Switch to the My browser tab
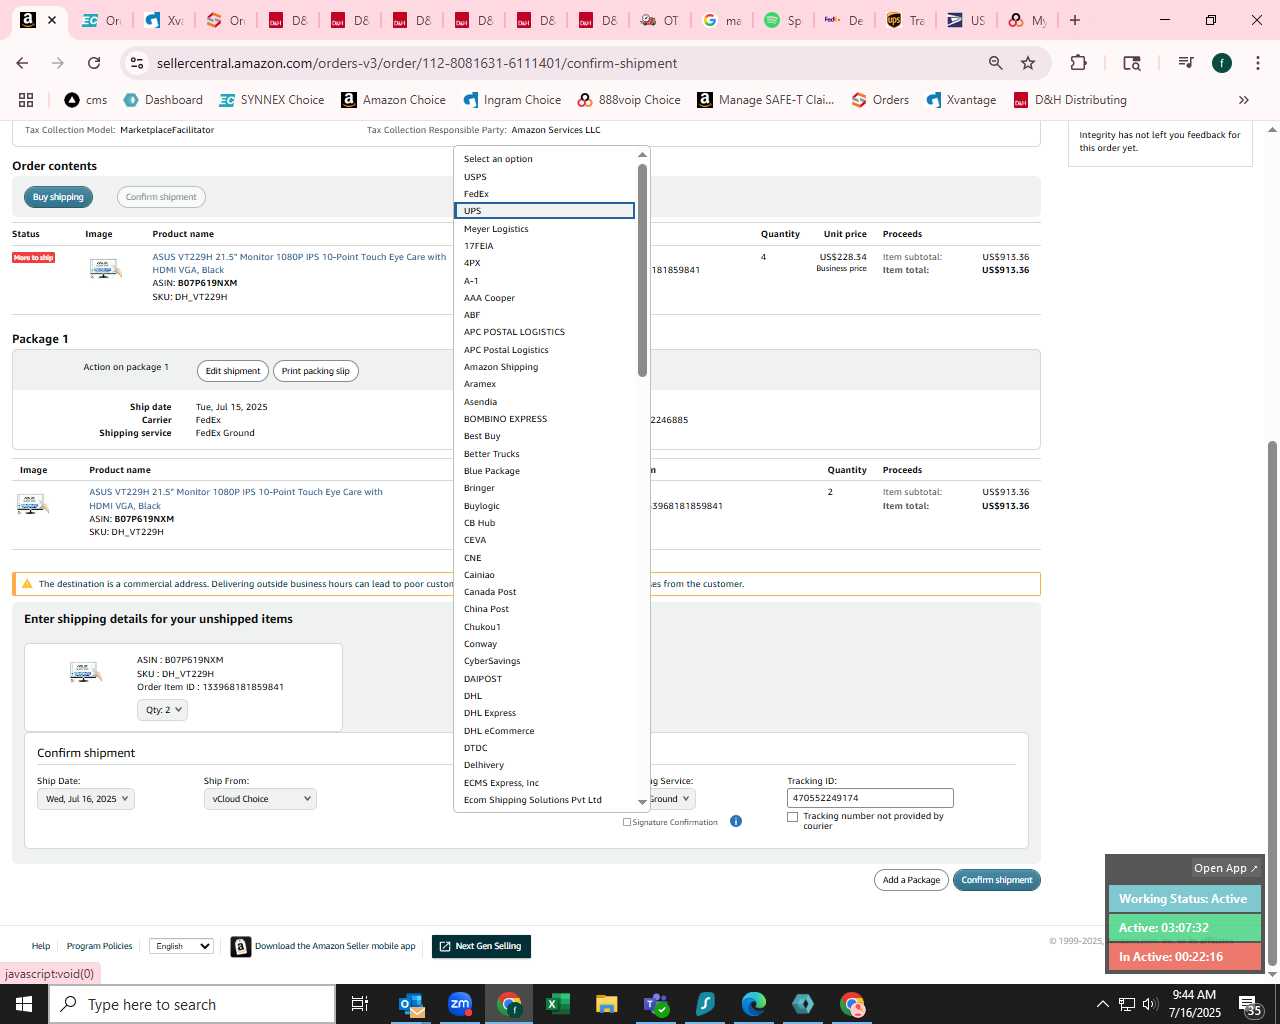 pos(1027,20)
